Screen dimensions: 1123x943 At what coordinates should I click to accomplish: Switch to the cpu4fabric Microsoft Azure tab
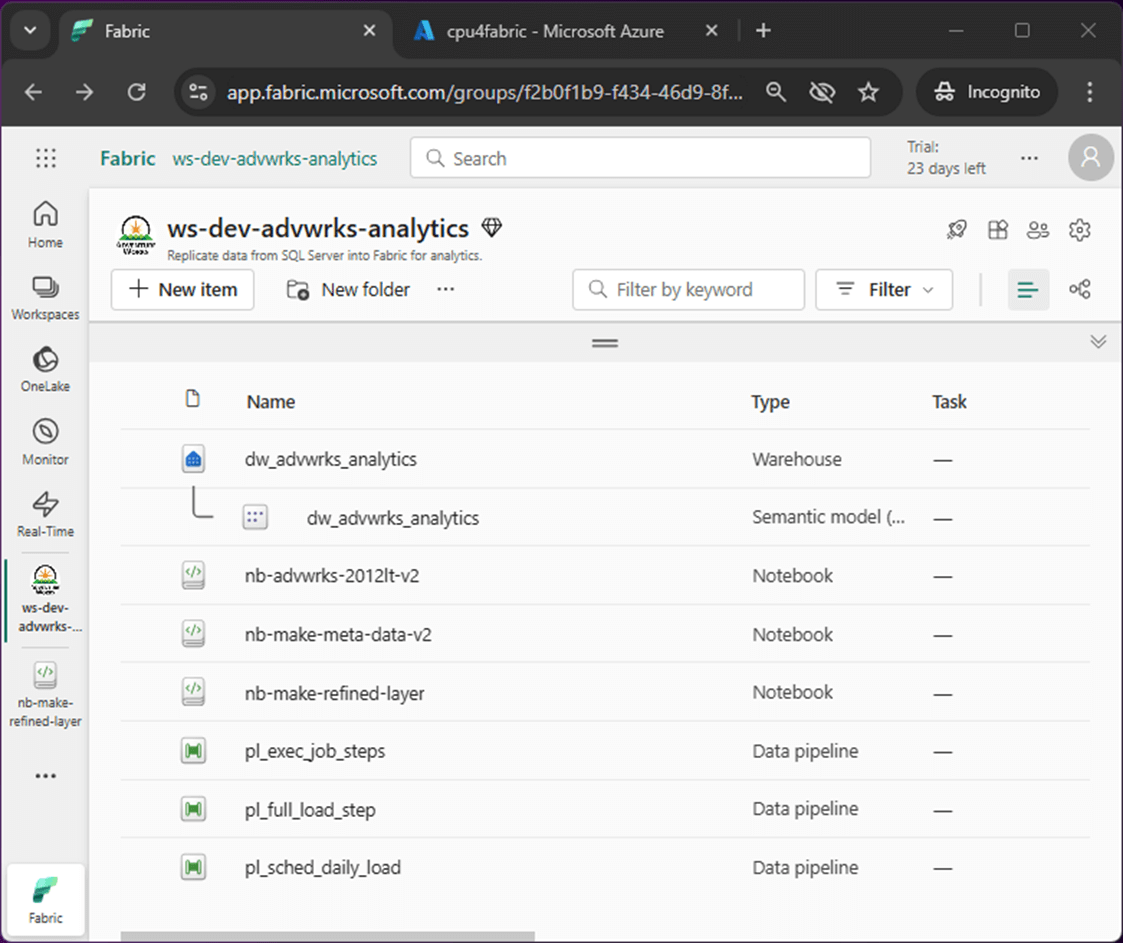click(x=553, y=31)
